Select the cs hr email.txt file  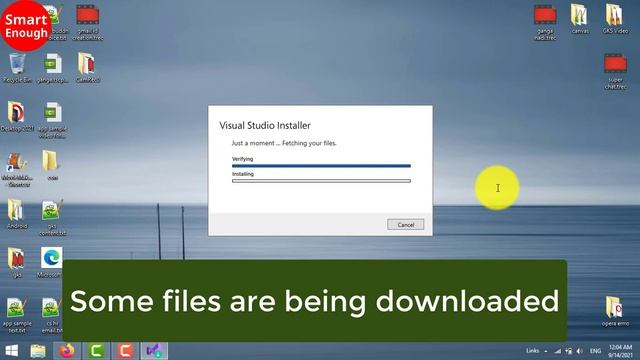[x=51, y=316]
